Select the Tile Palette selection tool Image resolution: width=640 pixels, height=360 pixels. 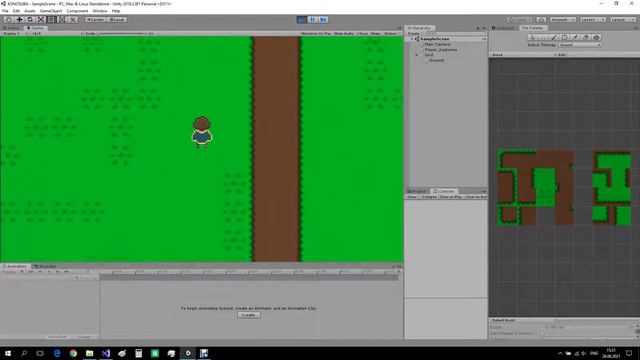pyautogui.click(x=532, y=38)
